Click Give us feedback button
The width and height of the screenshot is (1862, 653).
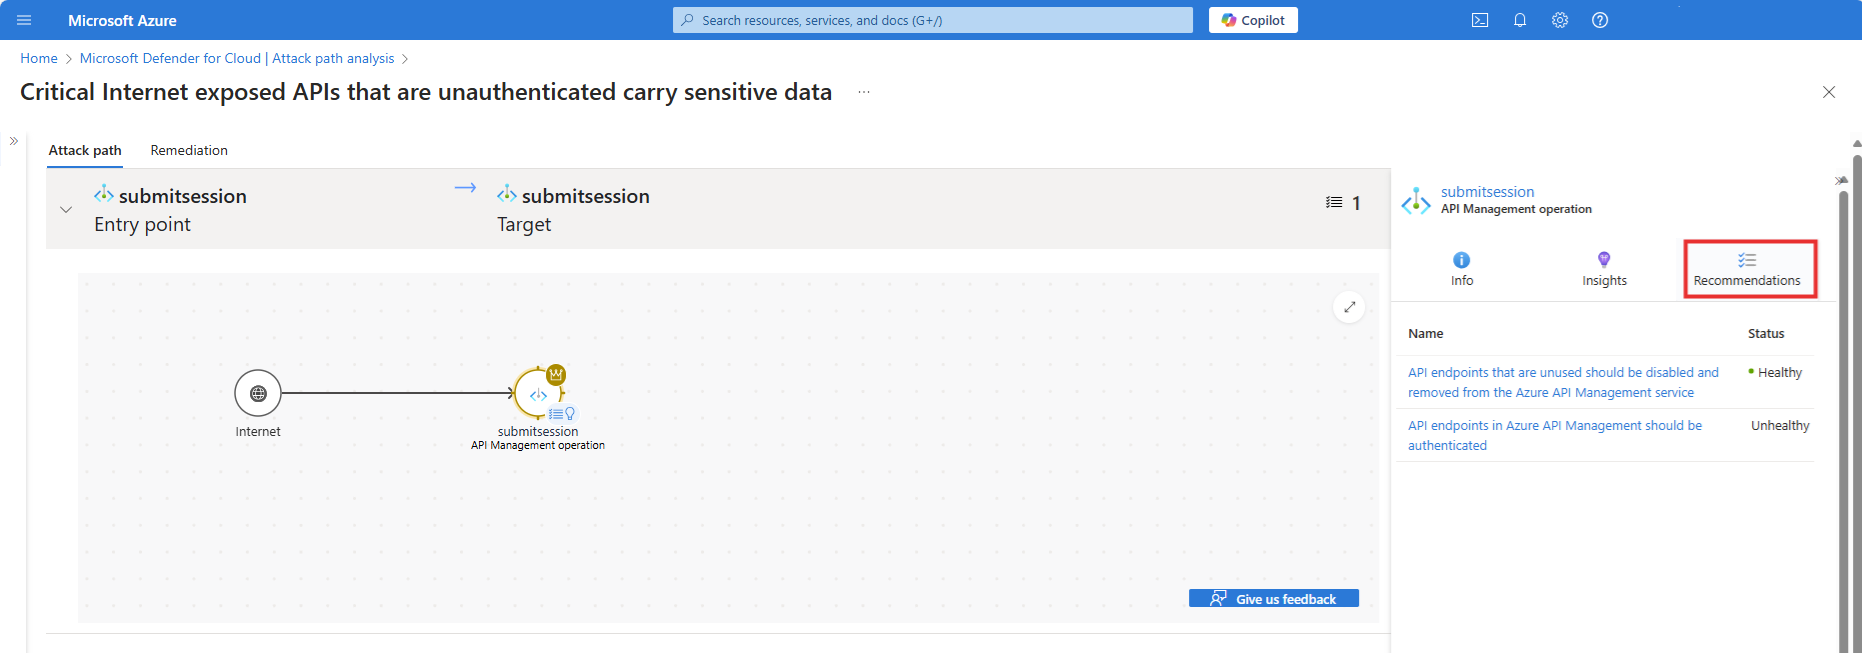tap(1273, 599)
